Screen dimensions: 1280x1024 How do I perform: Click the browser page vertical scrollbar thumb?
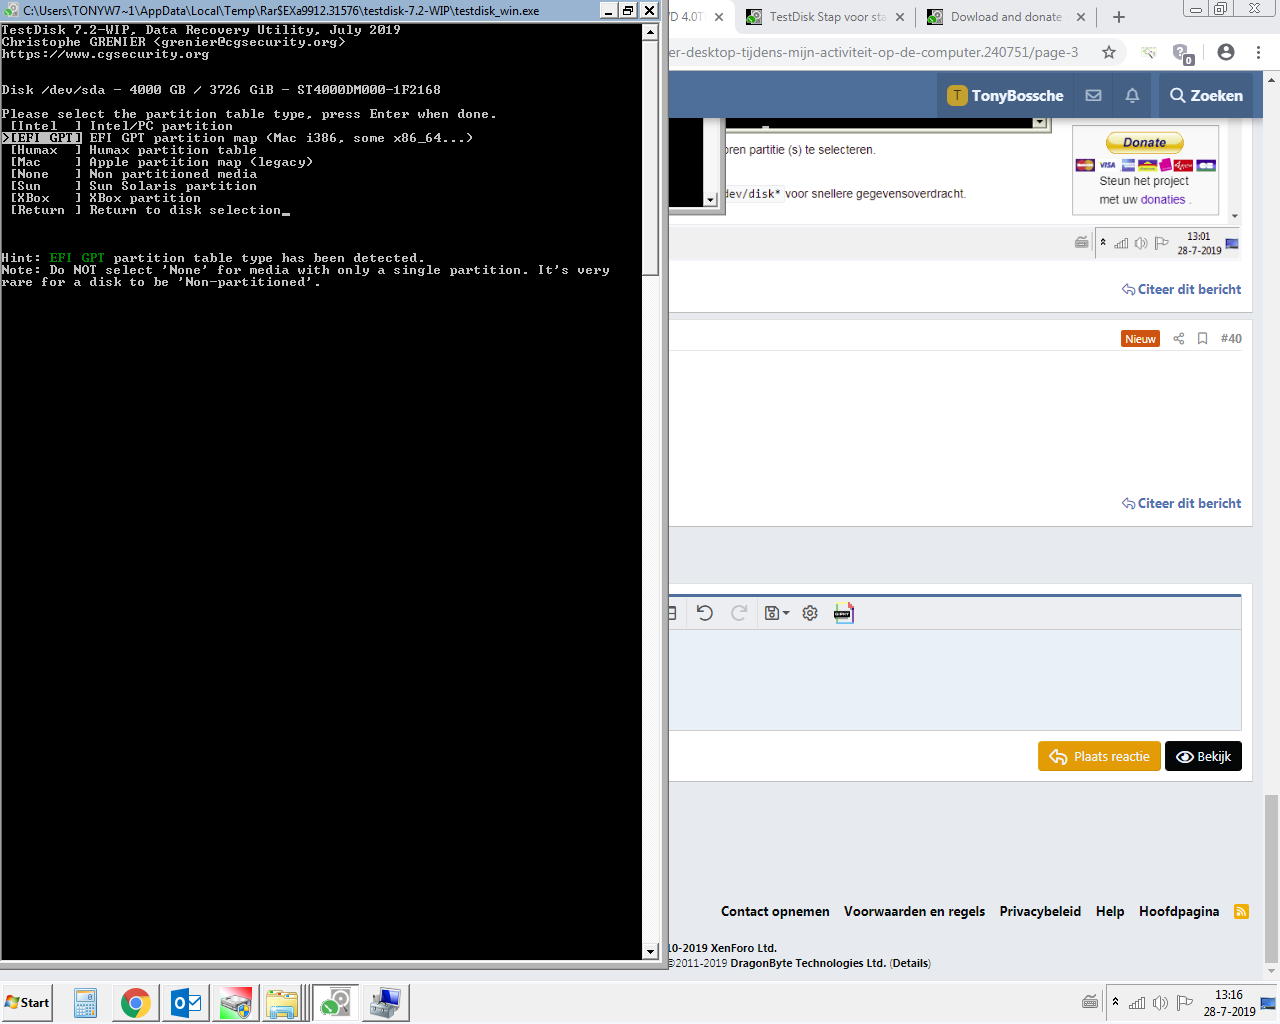pyautogui.click(x=1271, y=878)
